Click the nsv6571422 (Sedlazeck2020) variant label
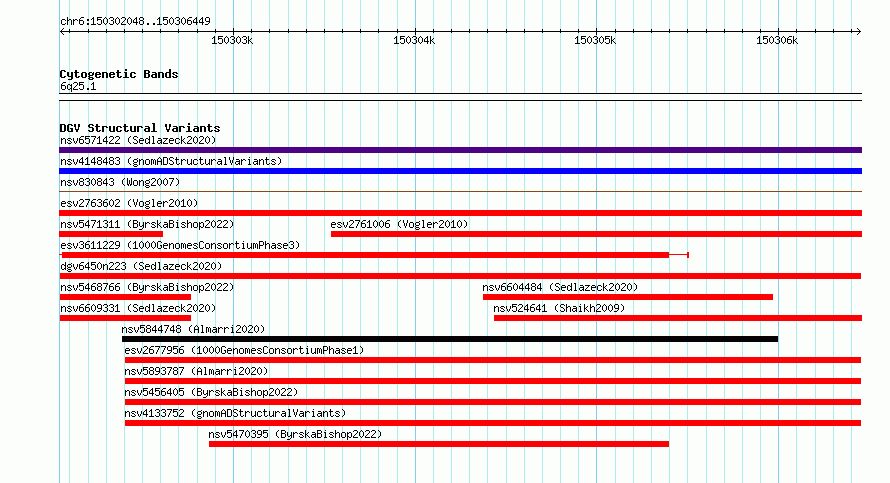Image resolution: width=890 pixels, height=483 pixels. [138, 140]
